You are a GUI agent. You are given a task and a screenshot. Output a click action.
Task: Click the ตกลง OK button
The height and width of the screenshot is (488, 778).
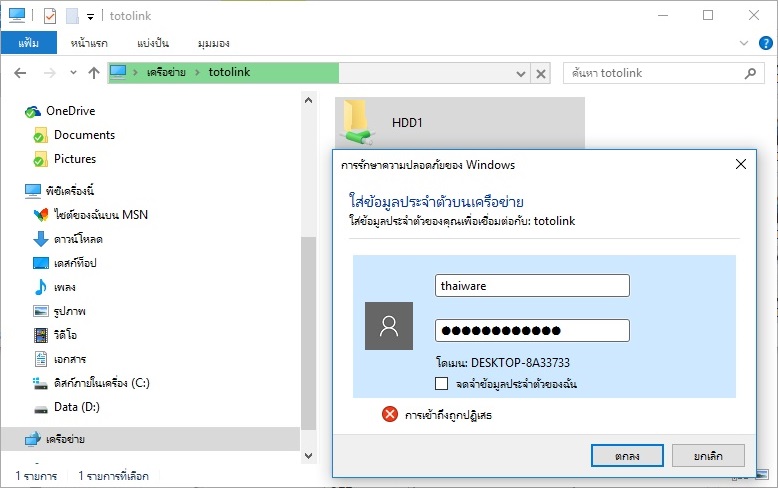627,455
